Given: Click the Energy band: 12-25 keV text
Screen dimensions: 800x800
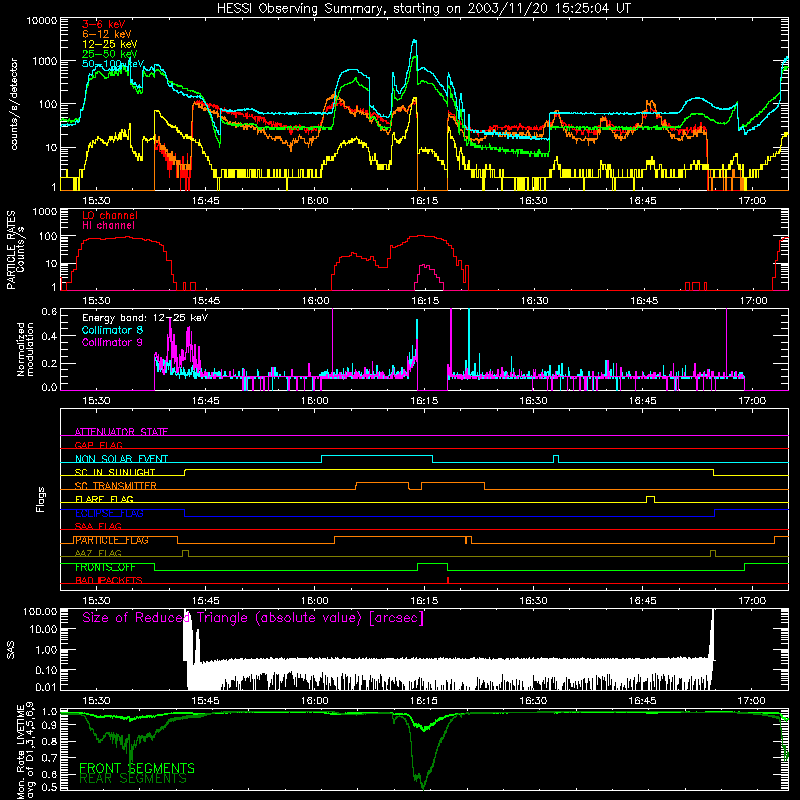Looking at the screenshot, I should click(x=145, y=318).
